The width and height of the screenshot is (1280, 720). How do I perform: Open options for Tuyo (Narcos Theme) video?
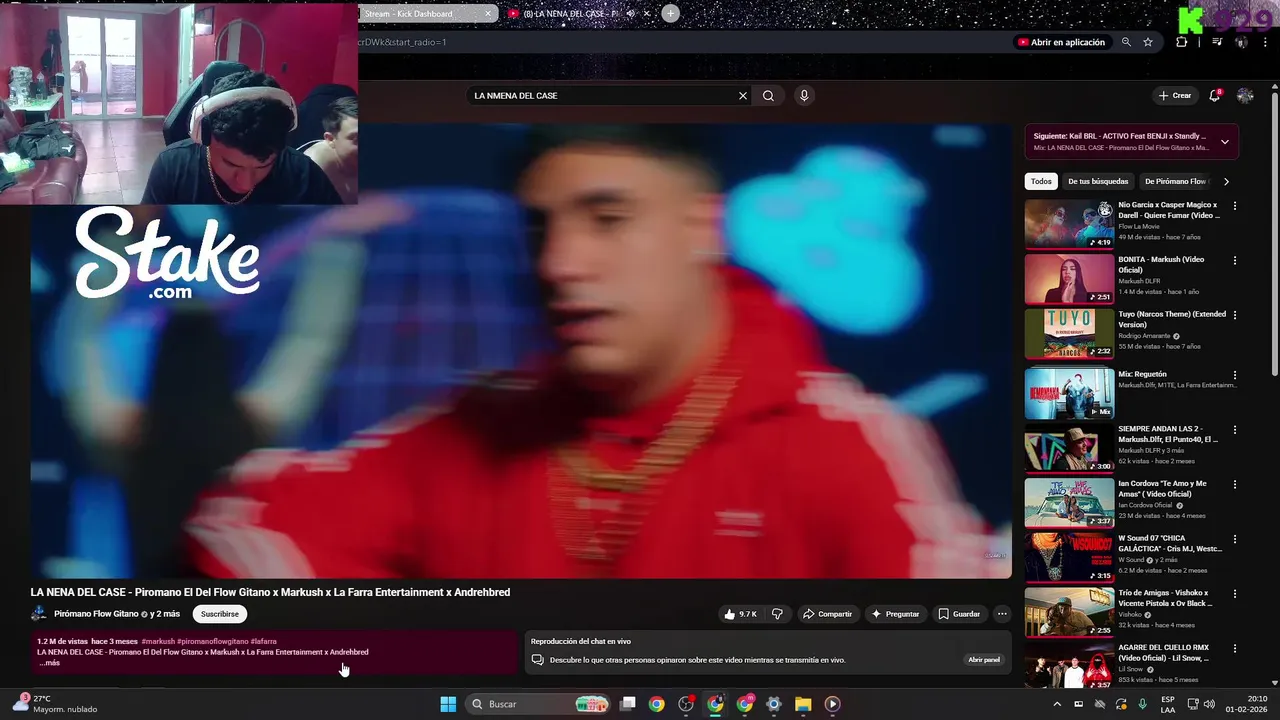click(x=1235, y=315)
